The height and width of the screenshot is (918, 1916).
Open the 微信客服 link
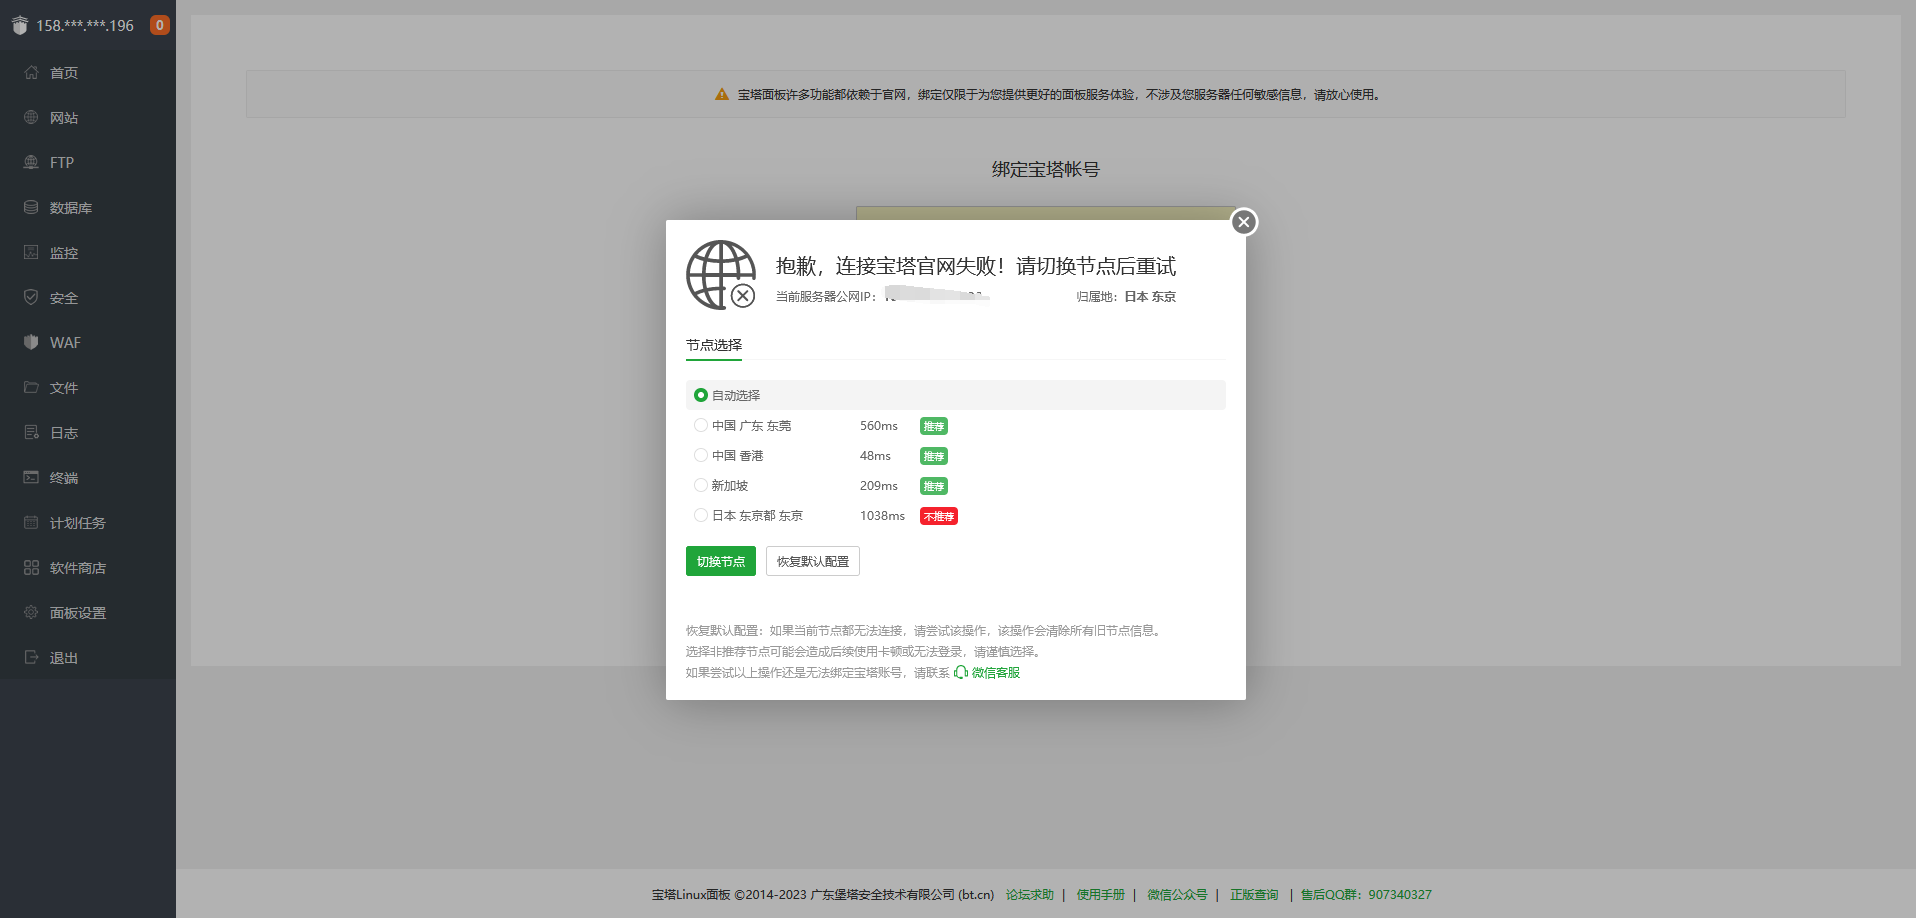[x=996, y=673]
